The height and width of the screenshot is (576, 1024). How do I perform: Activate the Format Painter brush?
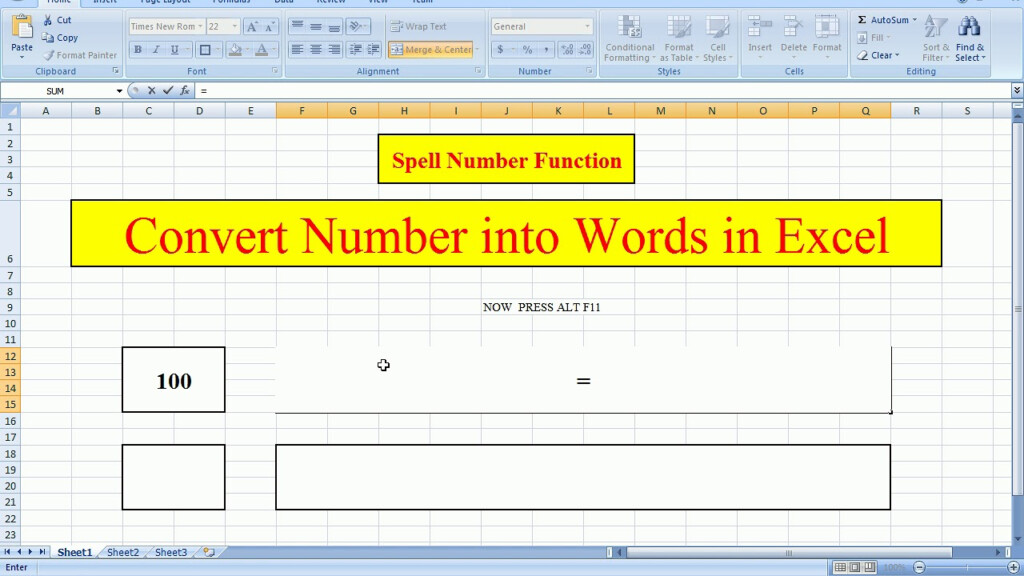[48, 56]
